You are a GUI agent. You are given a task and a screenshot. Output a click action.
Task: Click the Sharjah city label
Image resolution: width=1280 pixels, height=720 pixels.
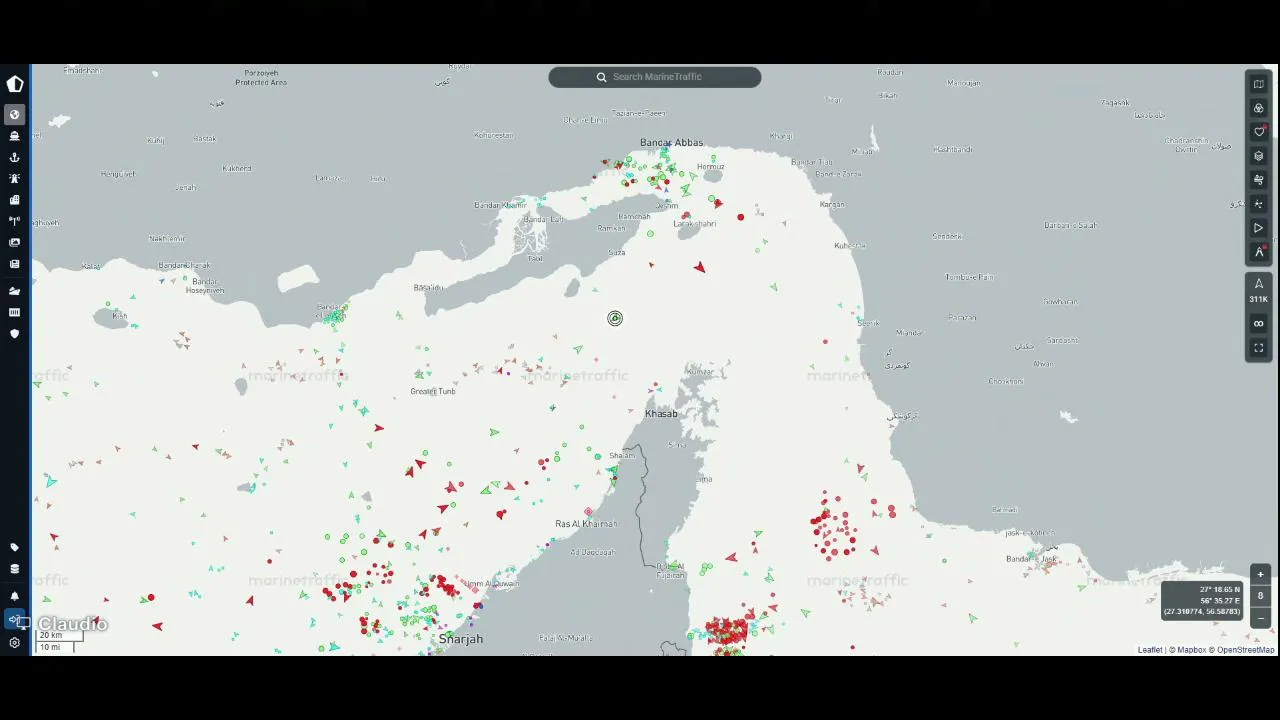tap(461, 639)
